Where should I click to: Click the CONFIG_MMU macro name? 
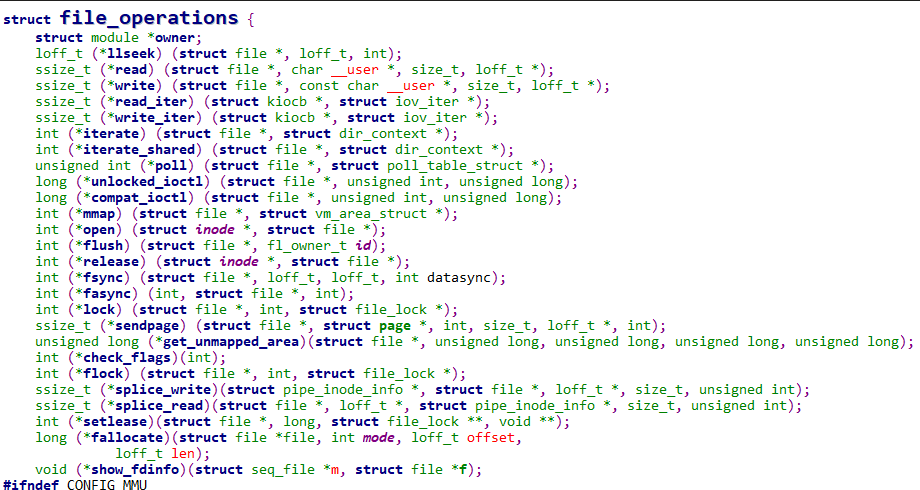pos(107,484)
